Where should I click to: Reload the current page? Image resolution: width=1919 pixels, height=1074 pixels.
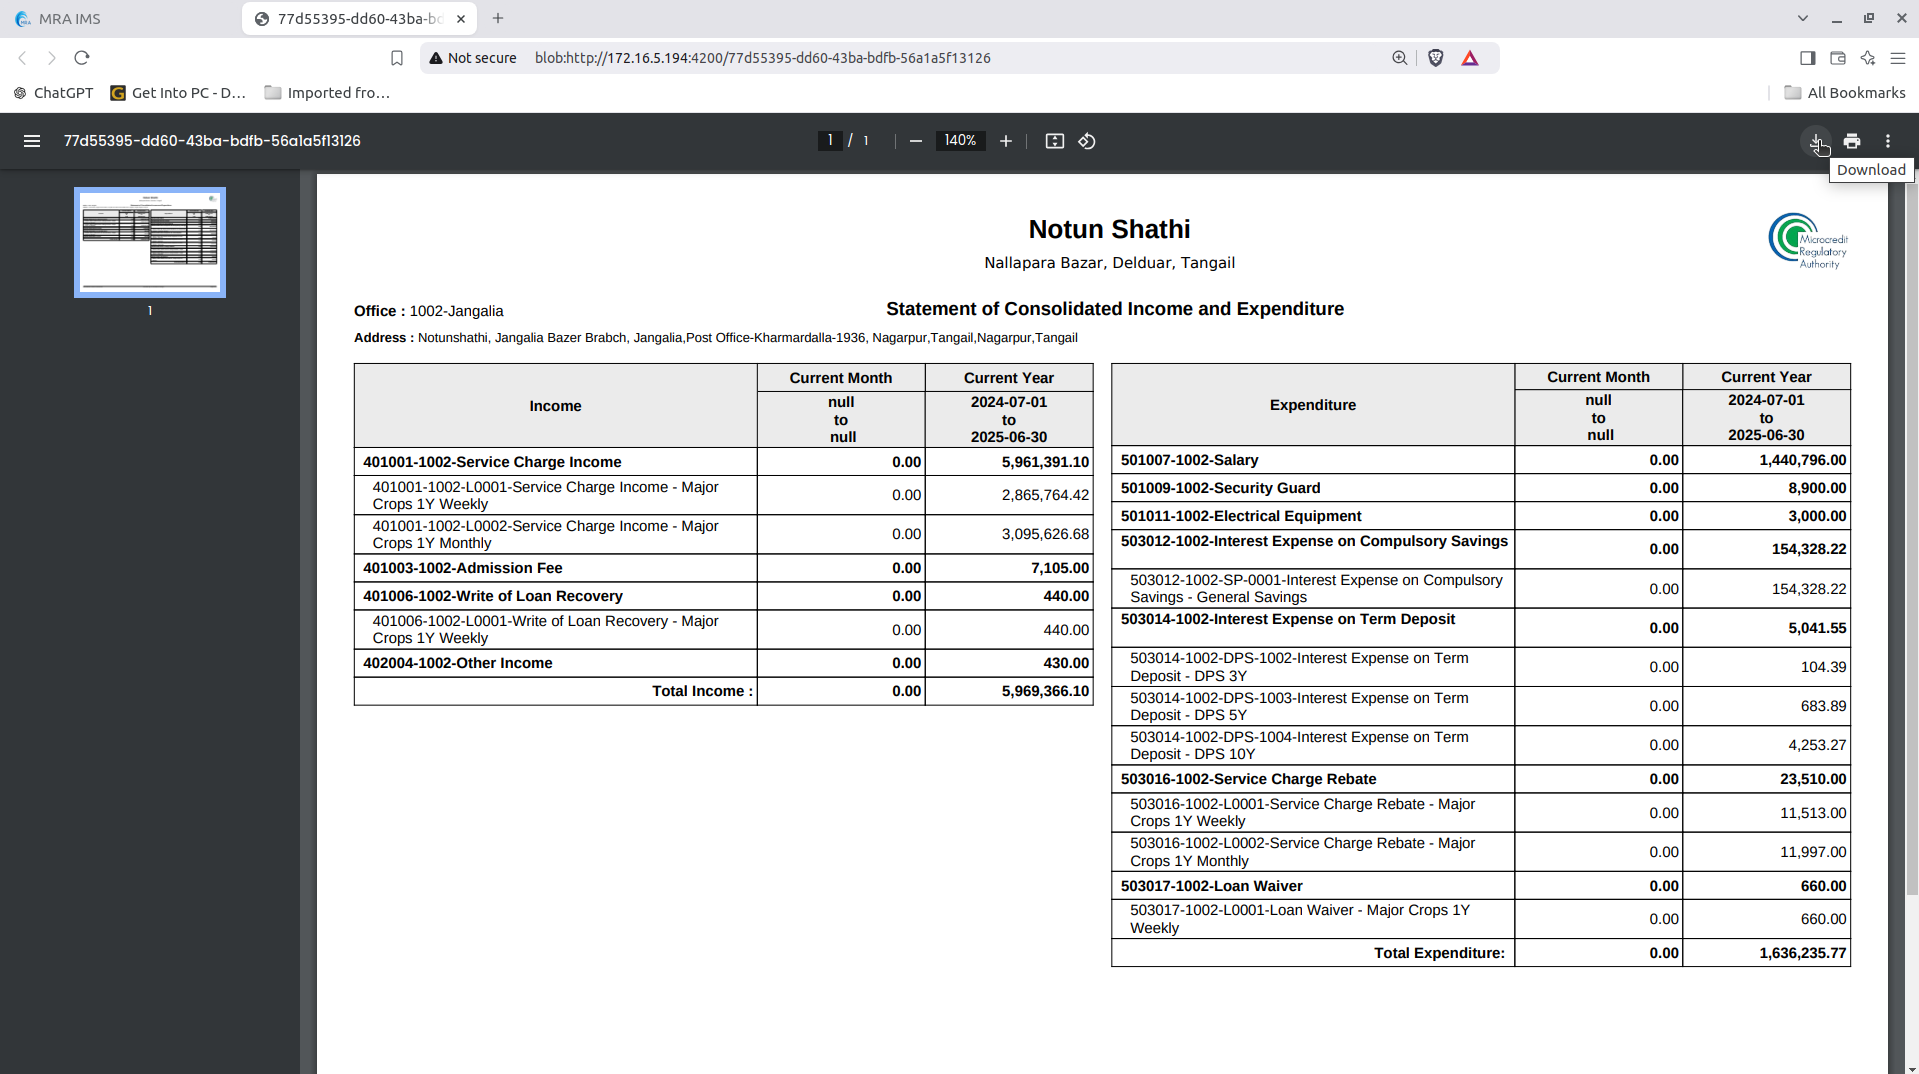pos(82,58)
